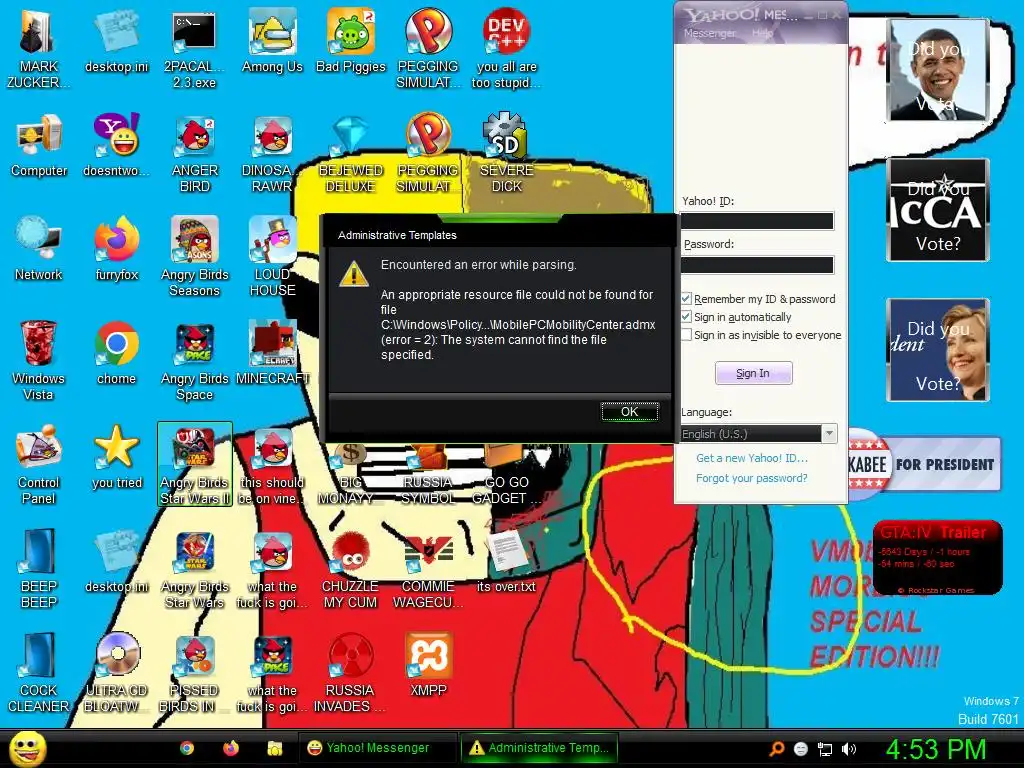Click the Sign In button
Screen dimensions: 1024x768
coord(754,373)
